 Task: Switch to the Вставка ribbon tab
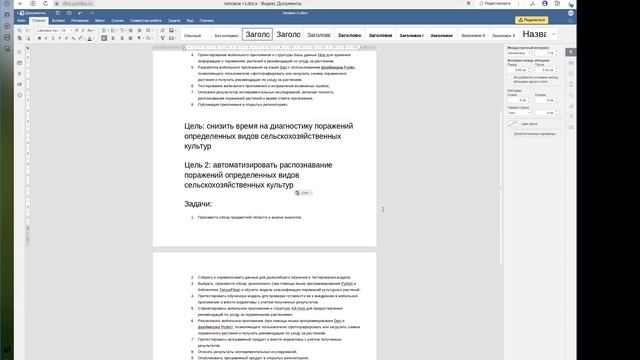(x=58, y=20)
